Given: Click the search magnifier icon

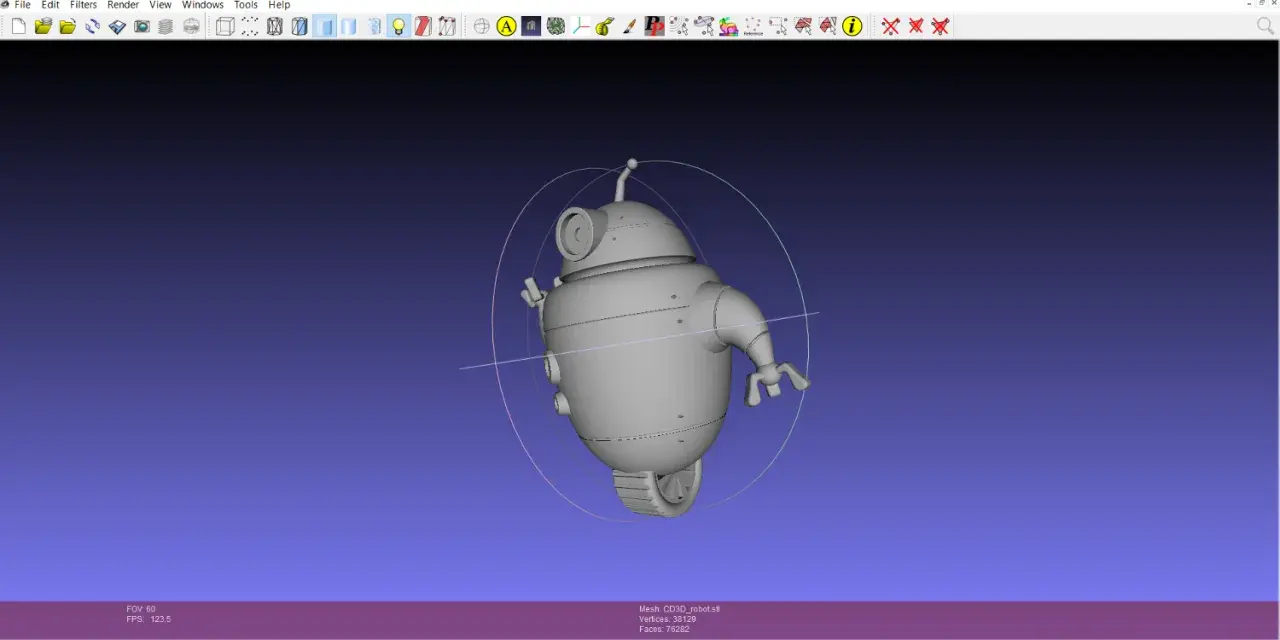Looking at the screenshot, I should [1265, 26].
